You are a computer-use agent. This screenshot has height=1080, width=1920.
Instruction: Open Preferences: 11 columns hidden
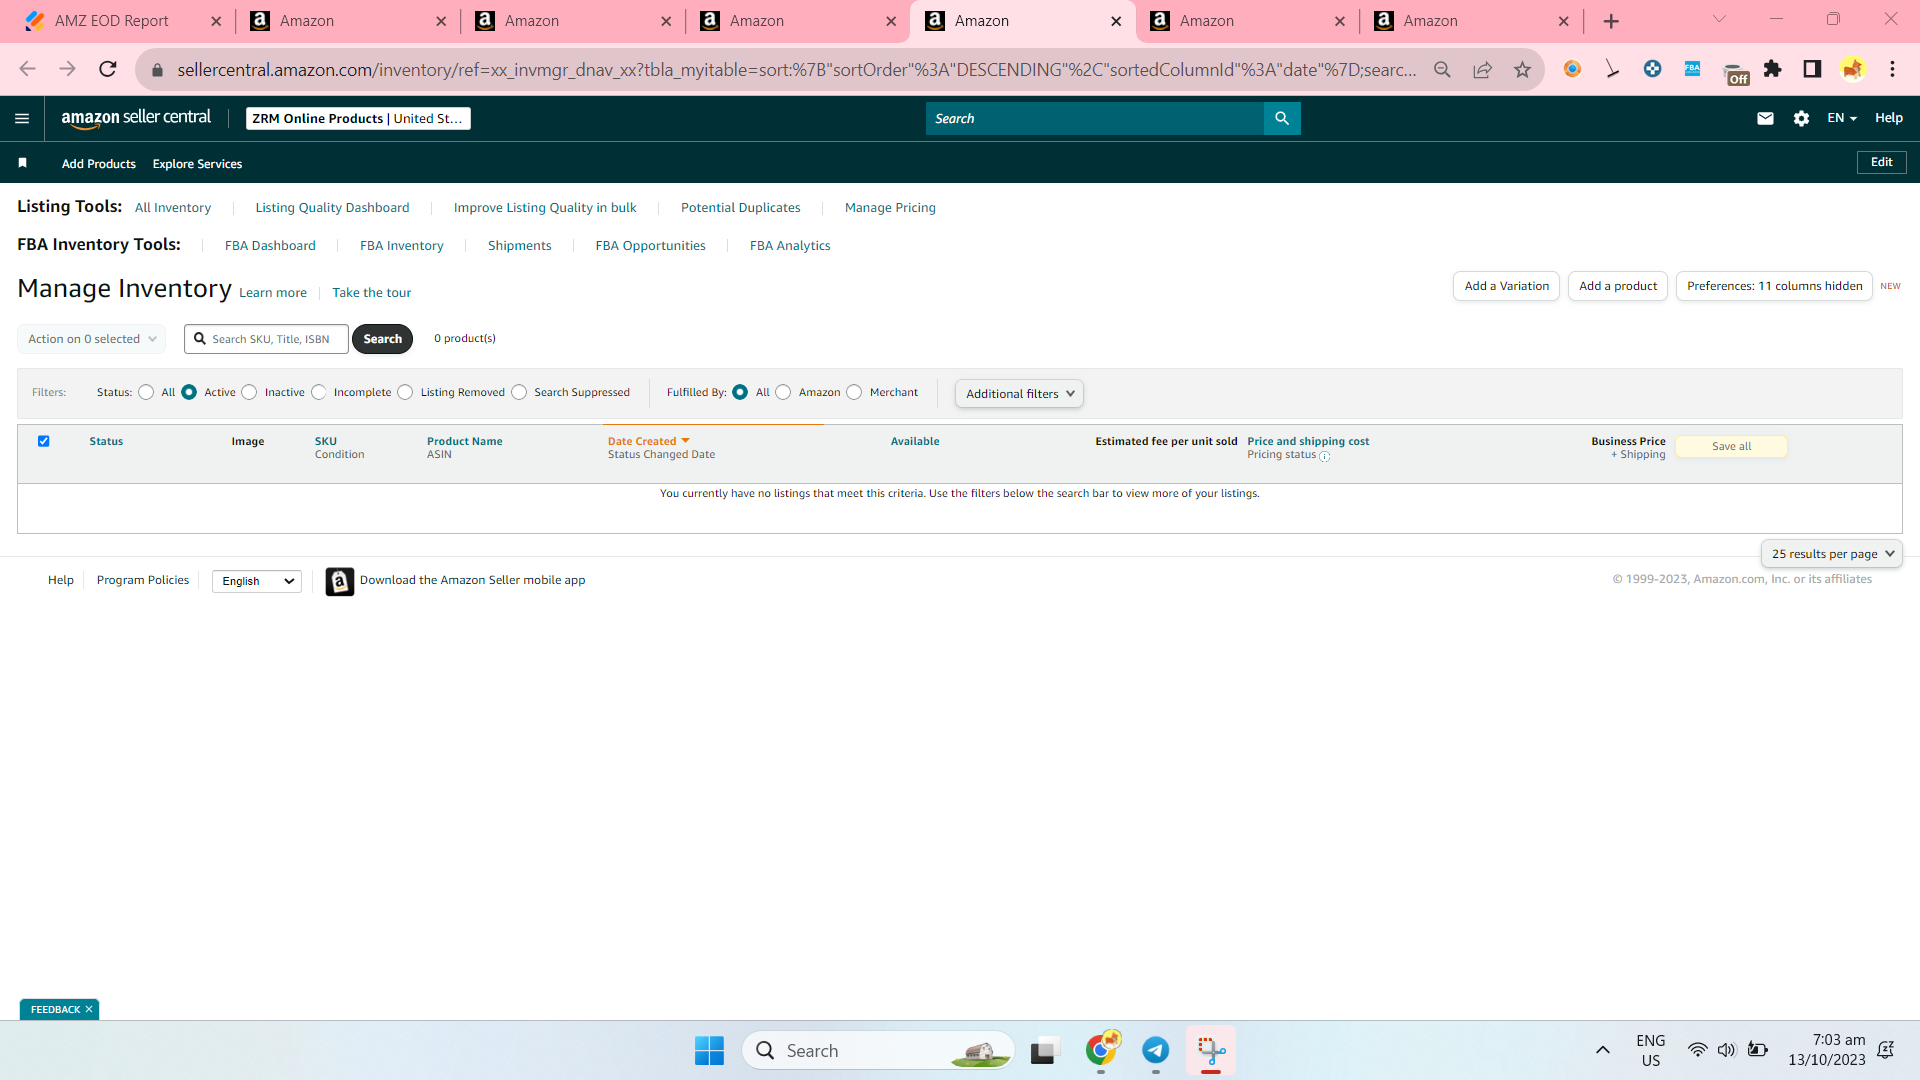1774,286
